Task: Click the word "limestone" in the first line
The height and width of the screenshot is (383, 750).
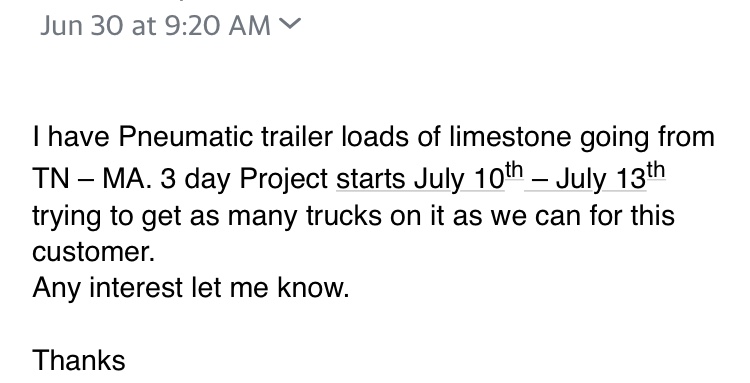Action: point(510,137)
